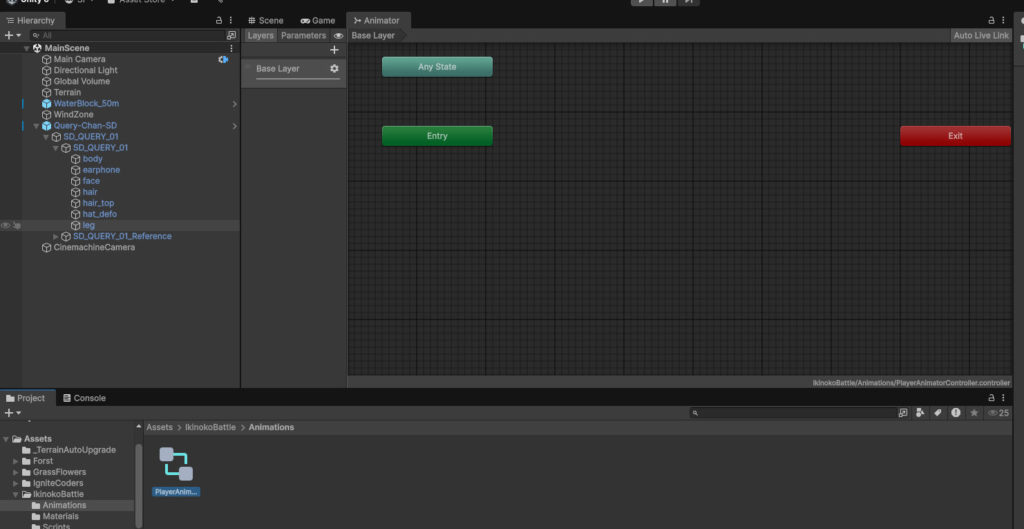Expand the SD_QUERY_01_Reference object
The image size is (1024, 529).
click(x=56, y=237)
